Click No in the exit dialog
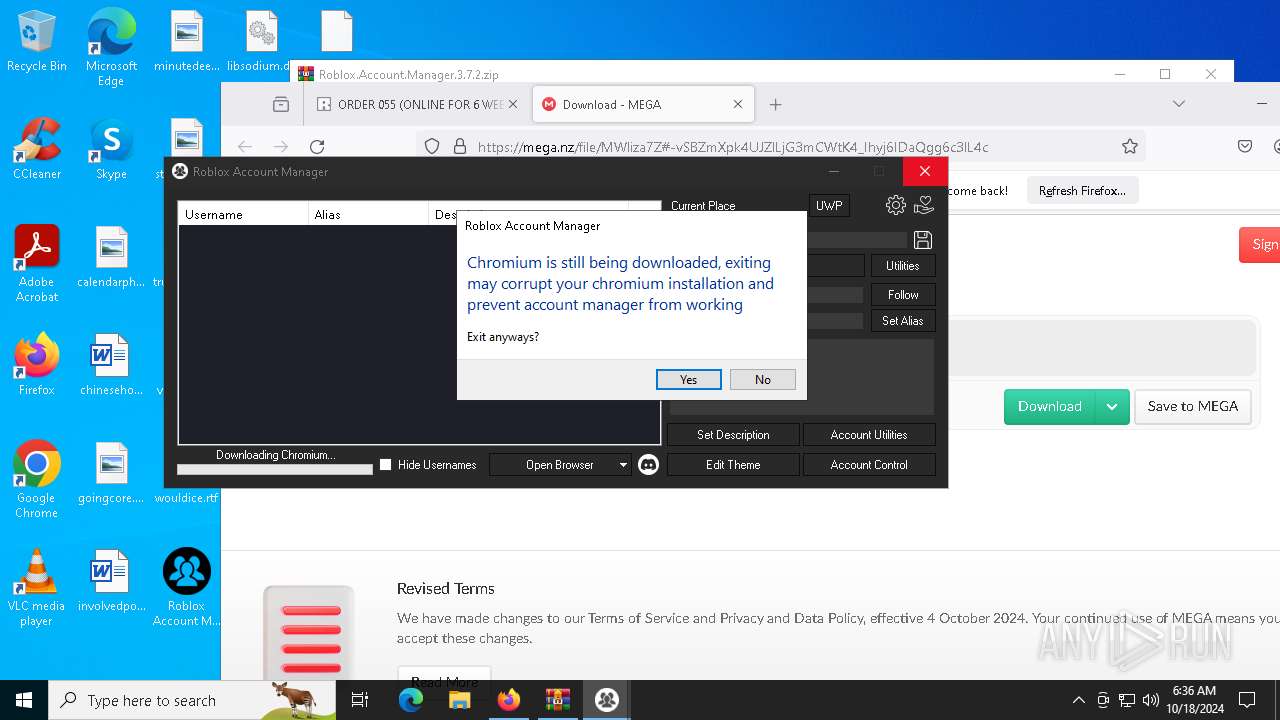This screenshot has width=1280, height=720. 762,380
